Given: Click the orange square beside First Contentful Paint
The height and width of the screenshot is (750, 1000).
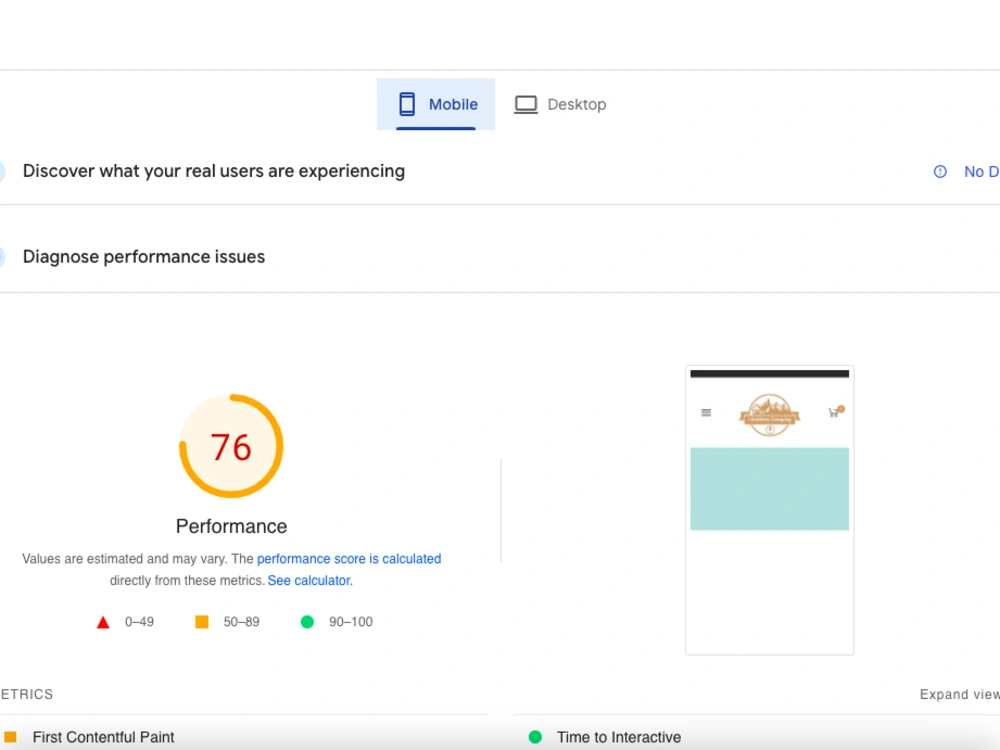Looking at the screenshot, I should pos(10,737).
